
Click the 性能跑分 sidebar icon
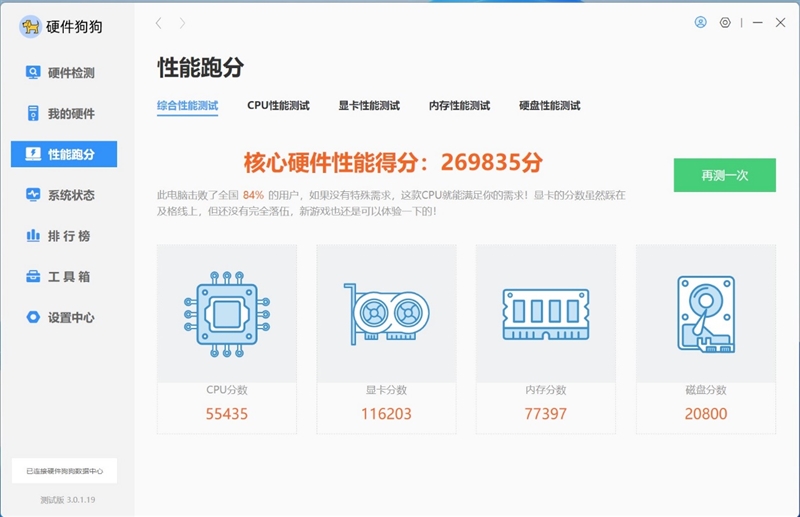(33, 154)
